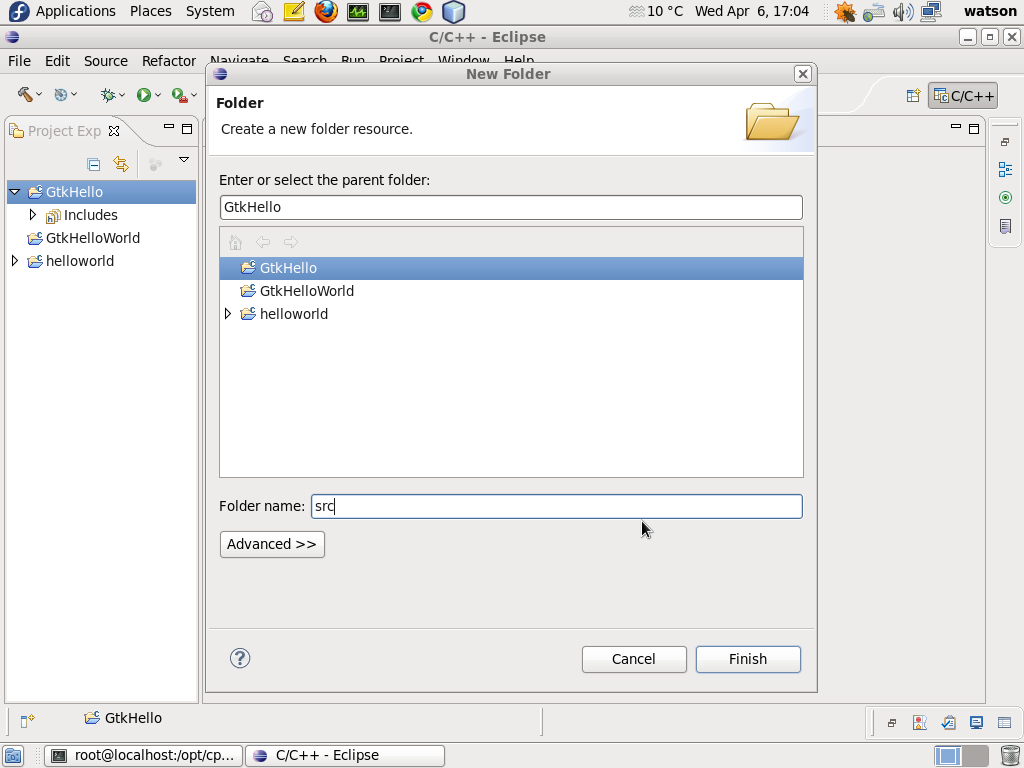This screenshot has width=1024, height=768.
Task: Click the Advanced >> button
Action: (x=272, y=545)
